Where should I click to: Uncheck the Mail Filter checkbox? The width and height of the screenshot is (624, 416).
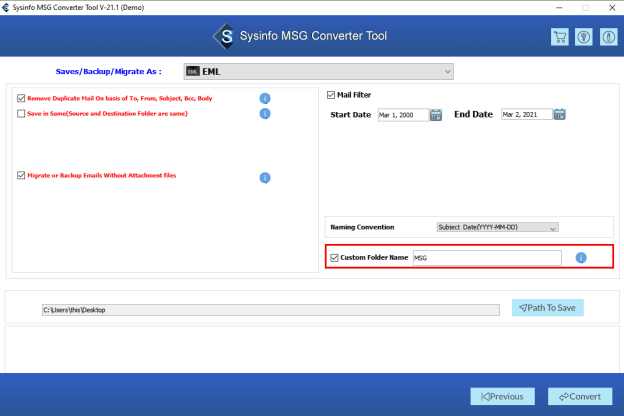(331, 95)
